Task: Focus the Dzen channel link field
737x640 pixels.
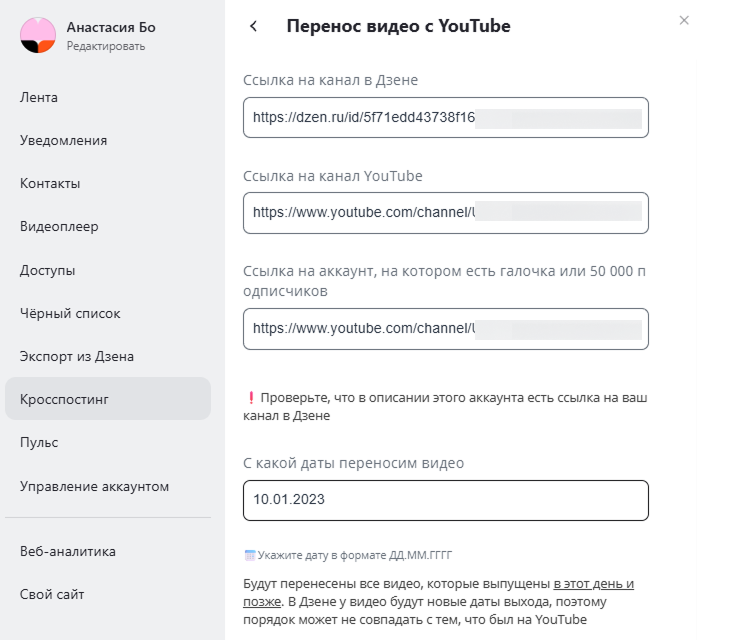Action: coord(445,117)
